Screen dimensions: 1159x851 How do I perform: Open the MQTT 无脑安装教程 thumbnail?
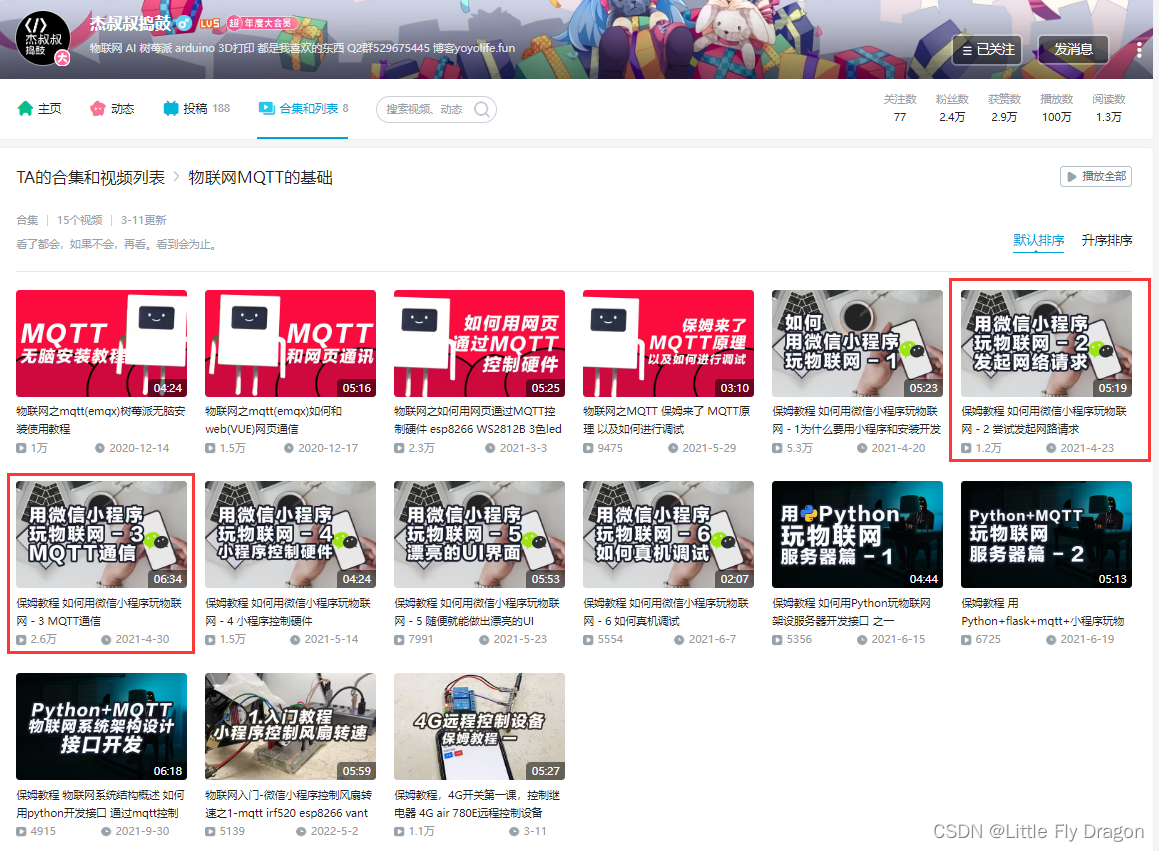(x=101, y=344)
